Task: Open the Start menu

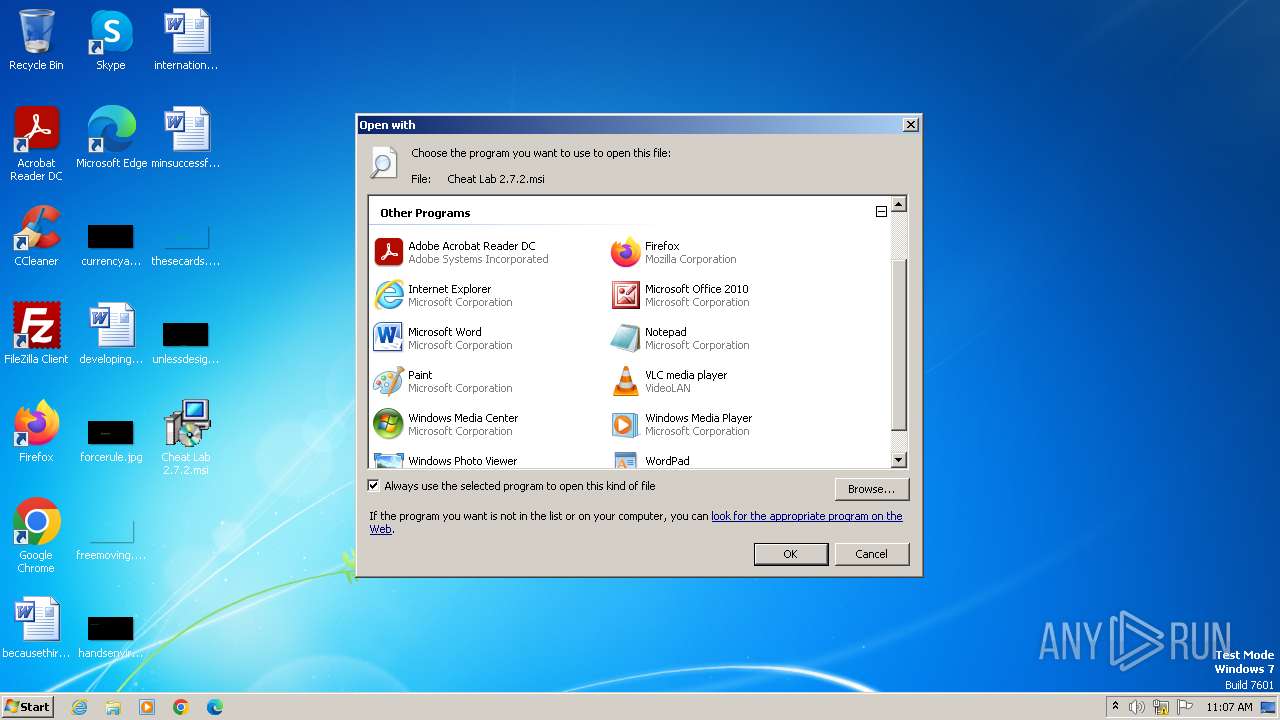Action: point(28,706)
